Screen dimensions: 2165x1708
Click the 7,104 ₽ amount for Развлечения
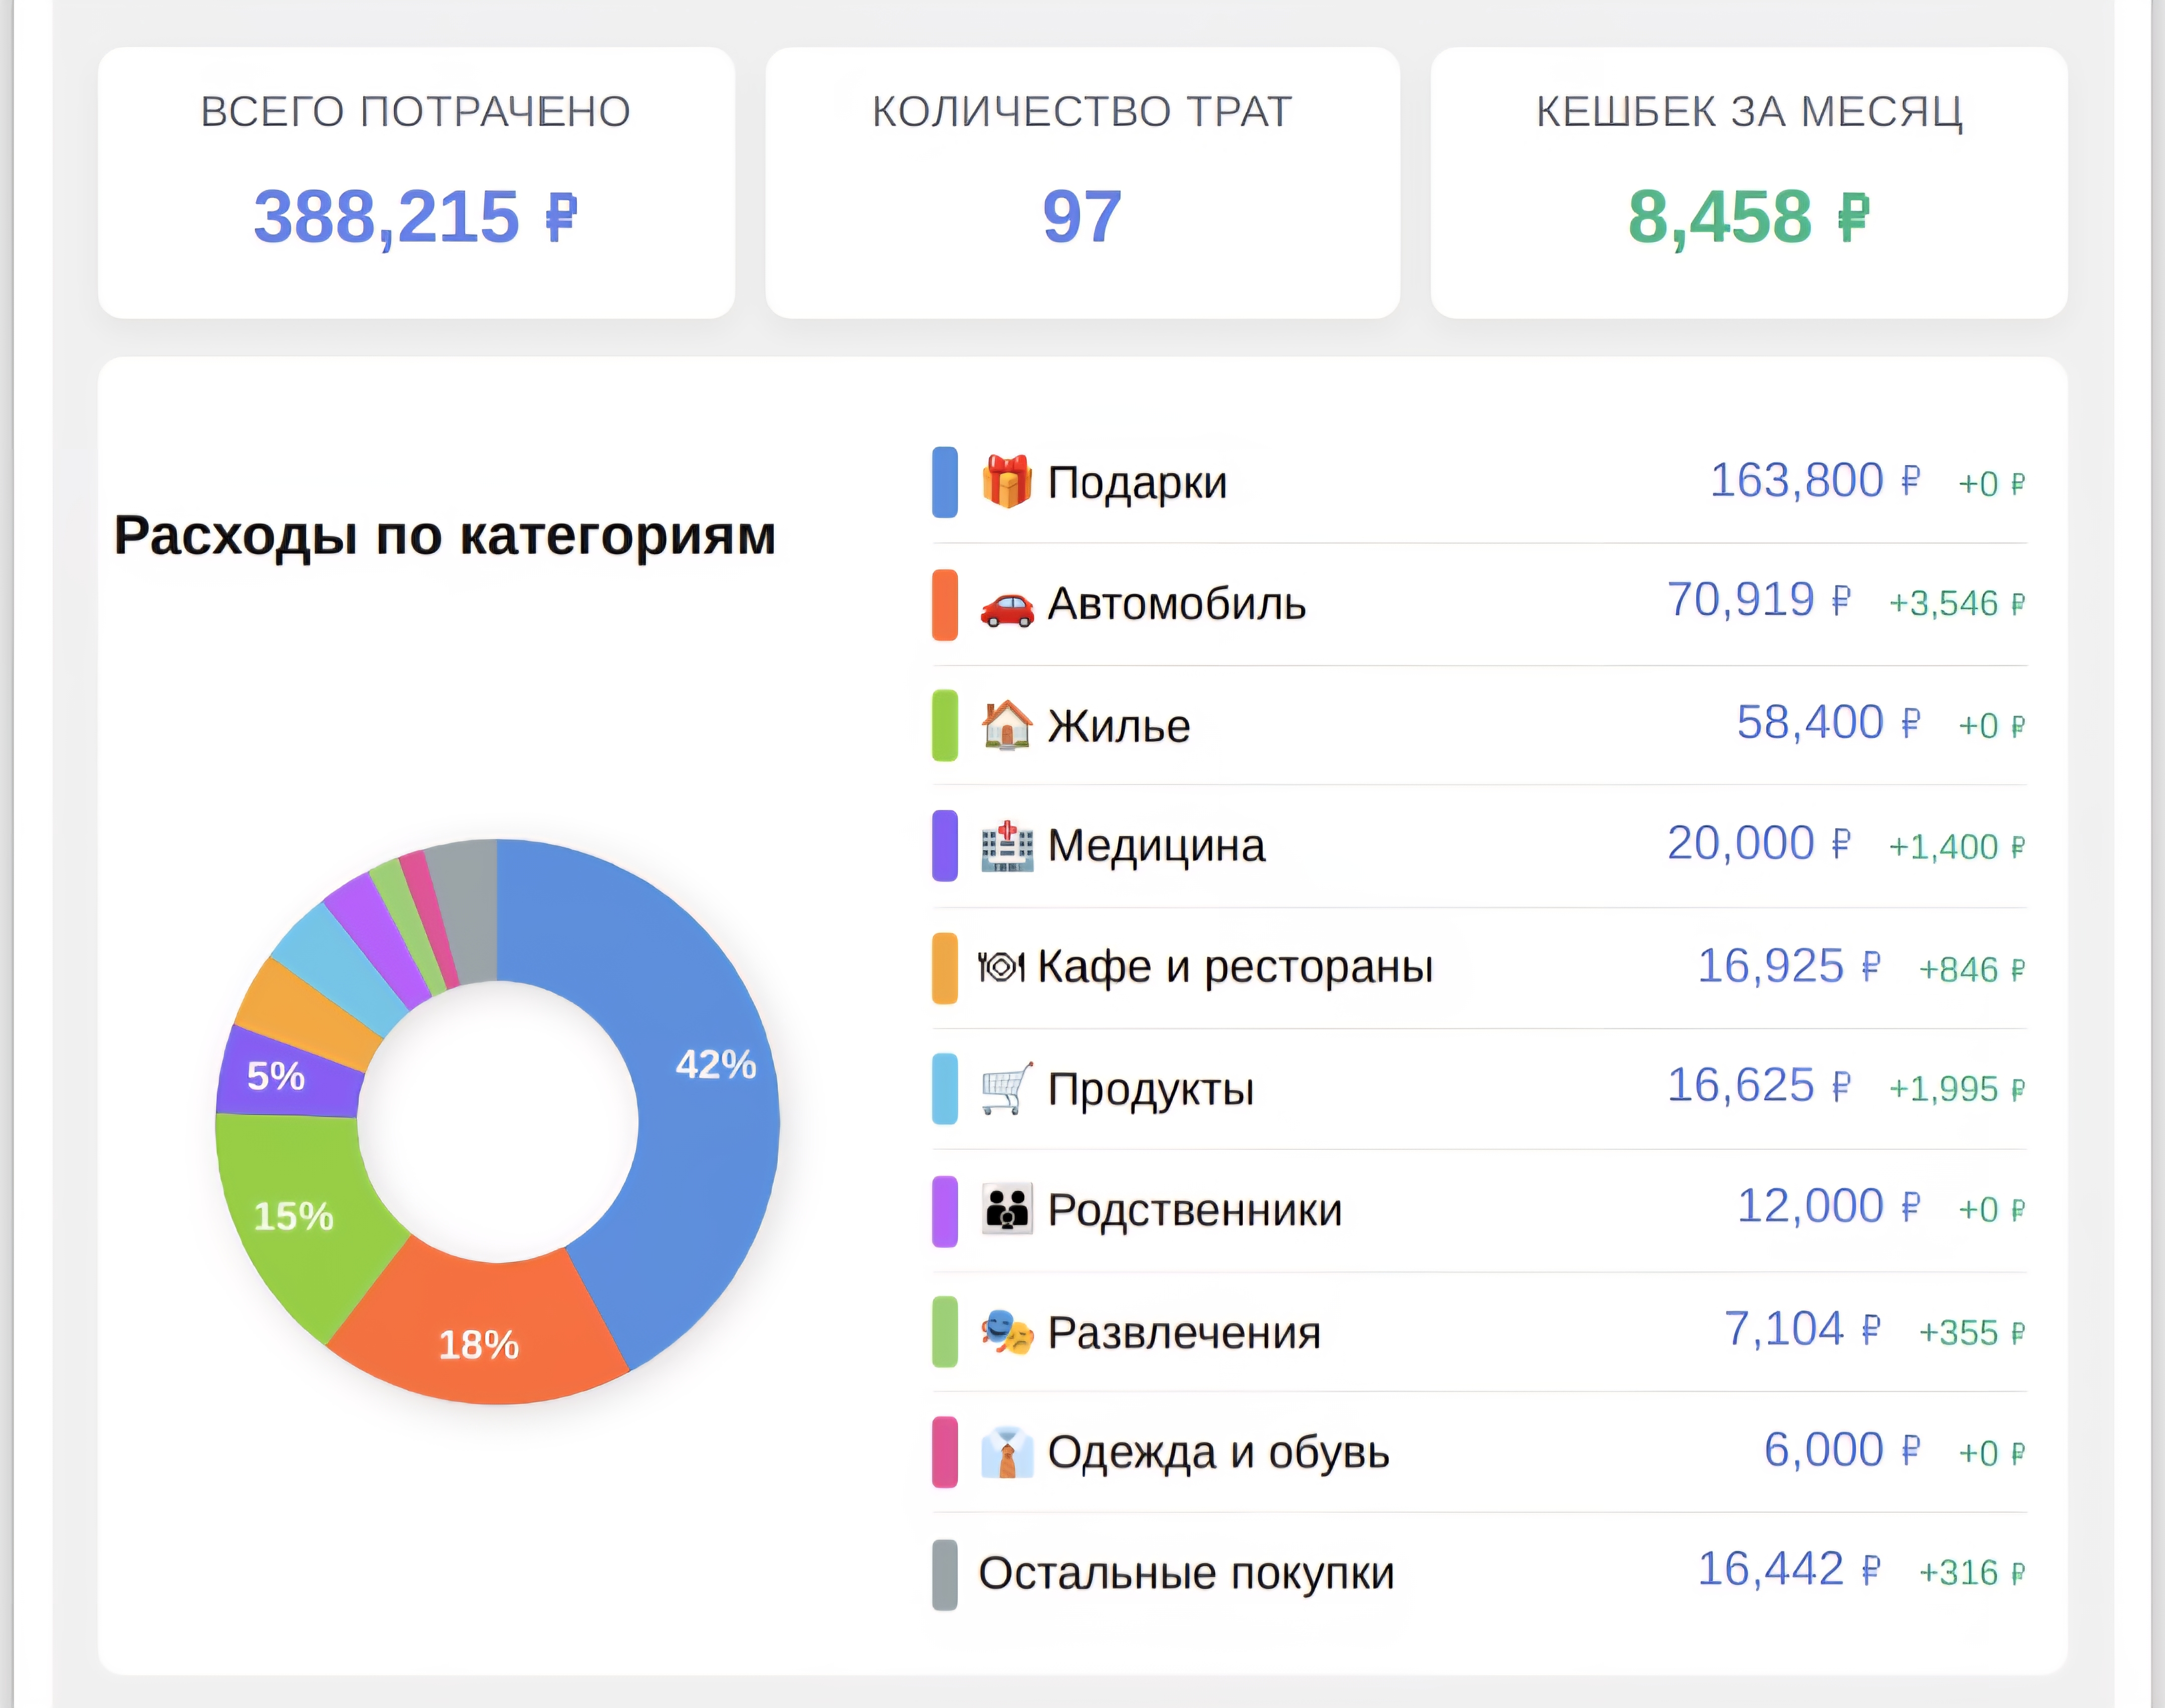tap(1803, 1329)
